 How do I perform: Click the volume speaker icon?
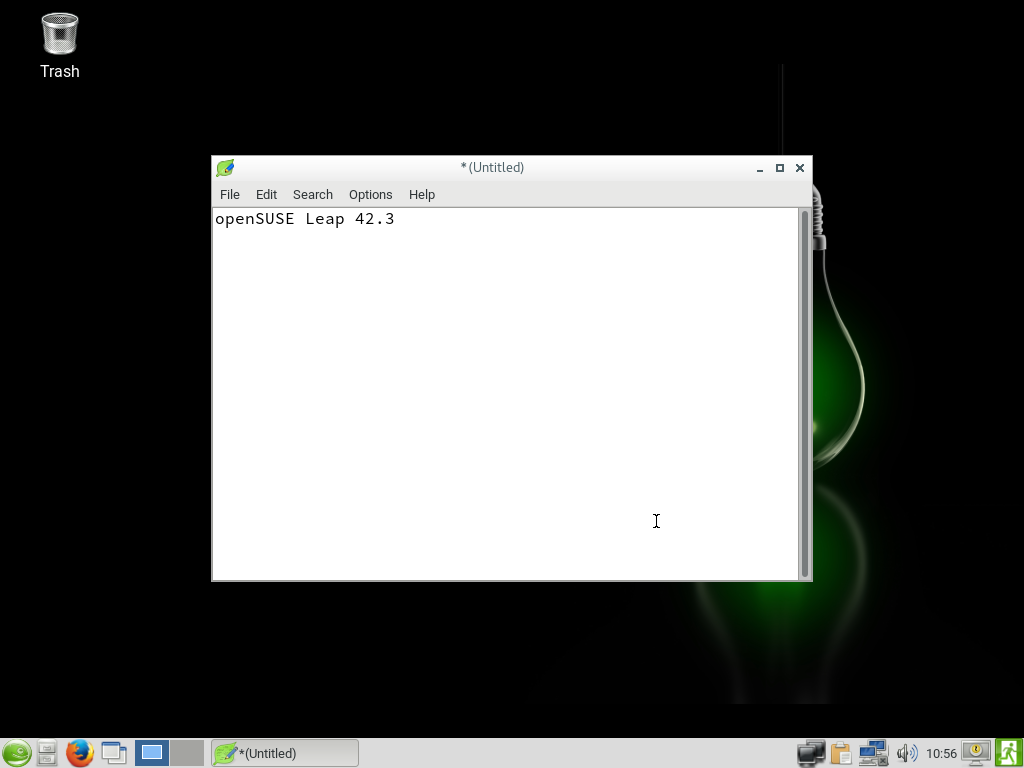(x=906, y=753)
